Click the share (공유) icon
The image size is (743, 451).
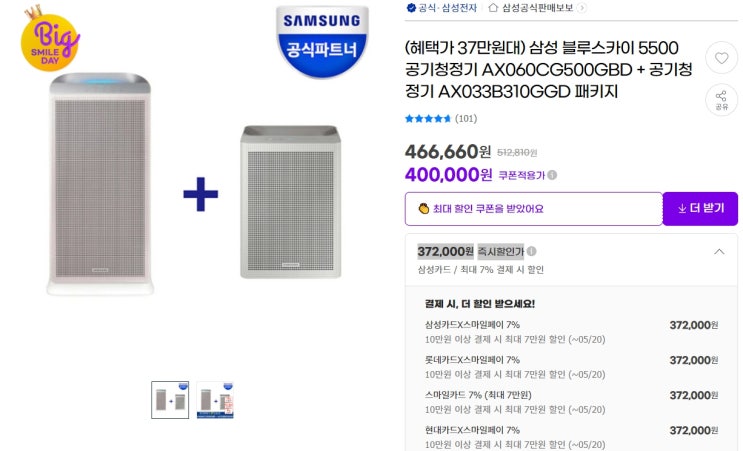[720, 98]
